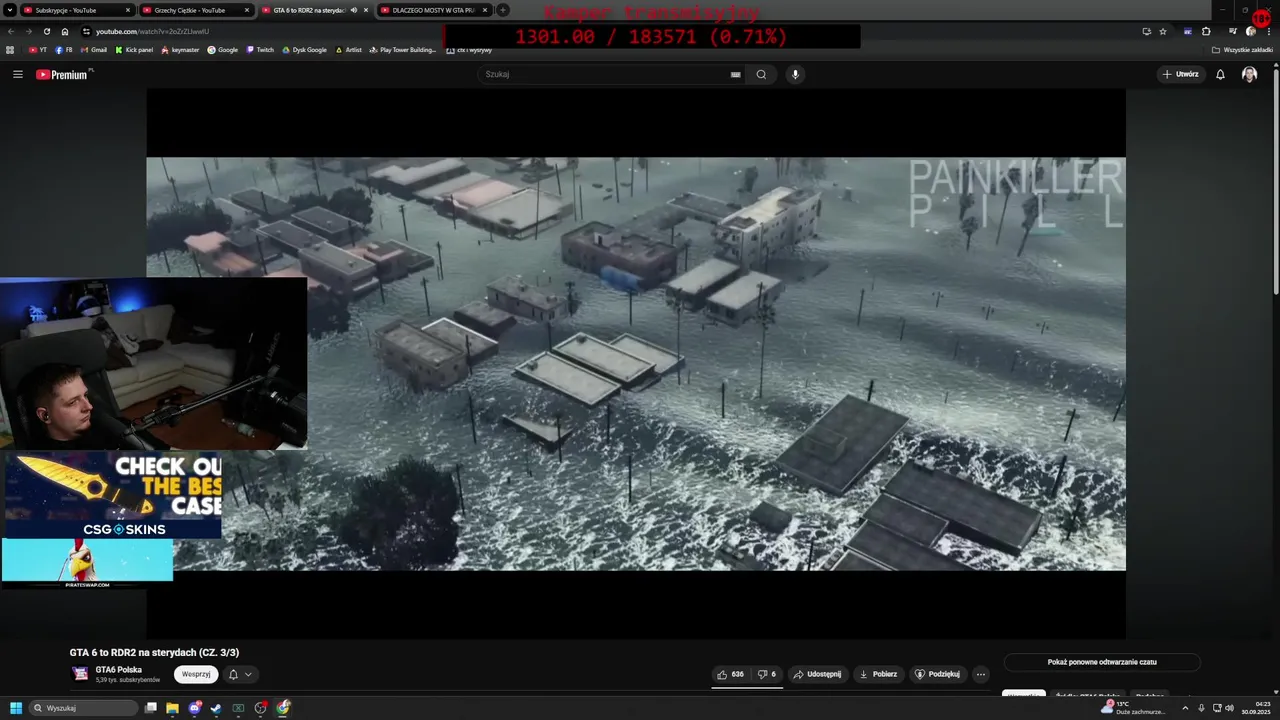Click Wesprzyj join button
Viewport: 1280px width, 720px height.
[x=196, y=674]
